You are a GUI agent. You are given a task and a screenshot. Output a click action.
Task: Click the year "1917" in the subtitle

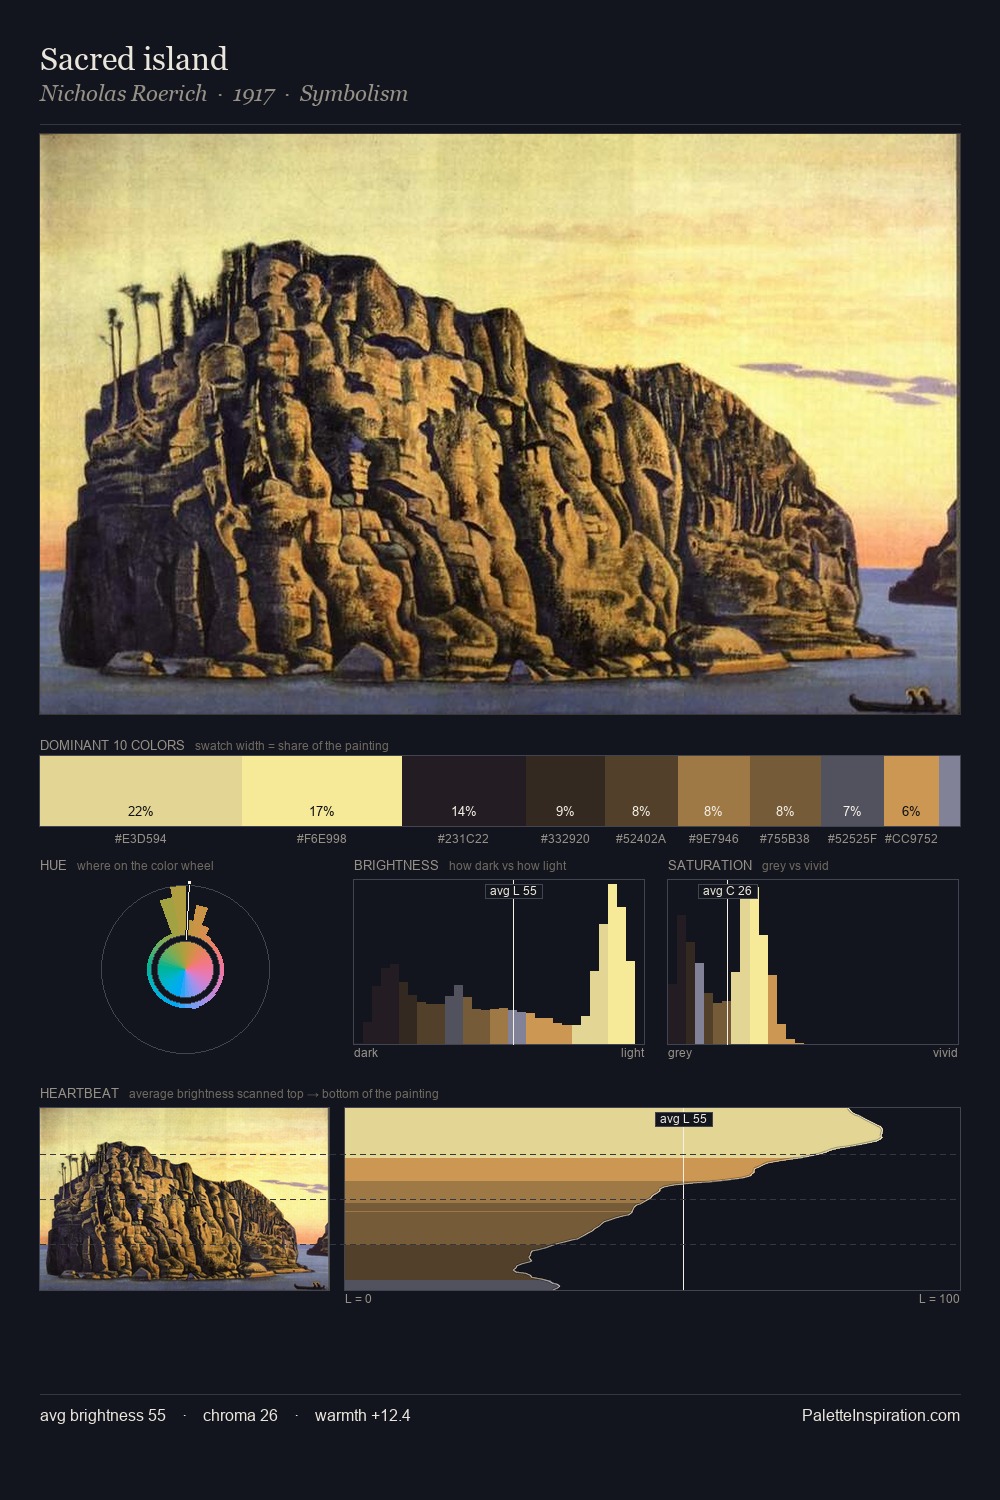coord(254,94)
